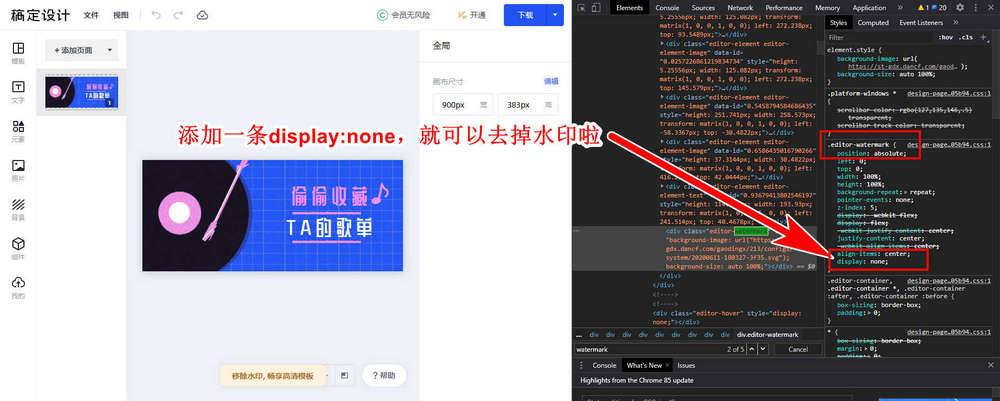
Task: Switch to the Computed styles tab
Action: 873,22
